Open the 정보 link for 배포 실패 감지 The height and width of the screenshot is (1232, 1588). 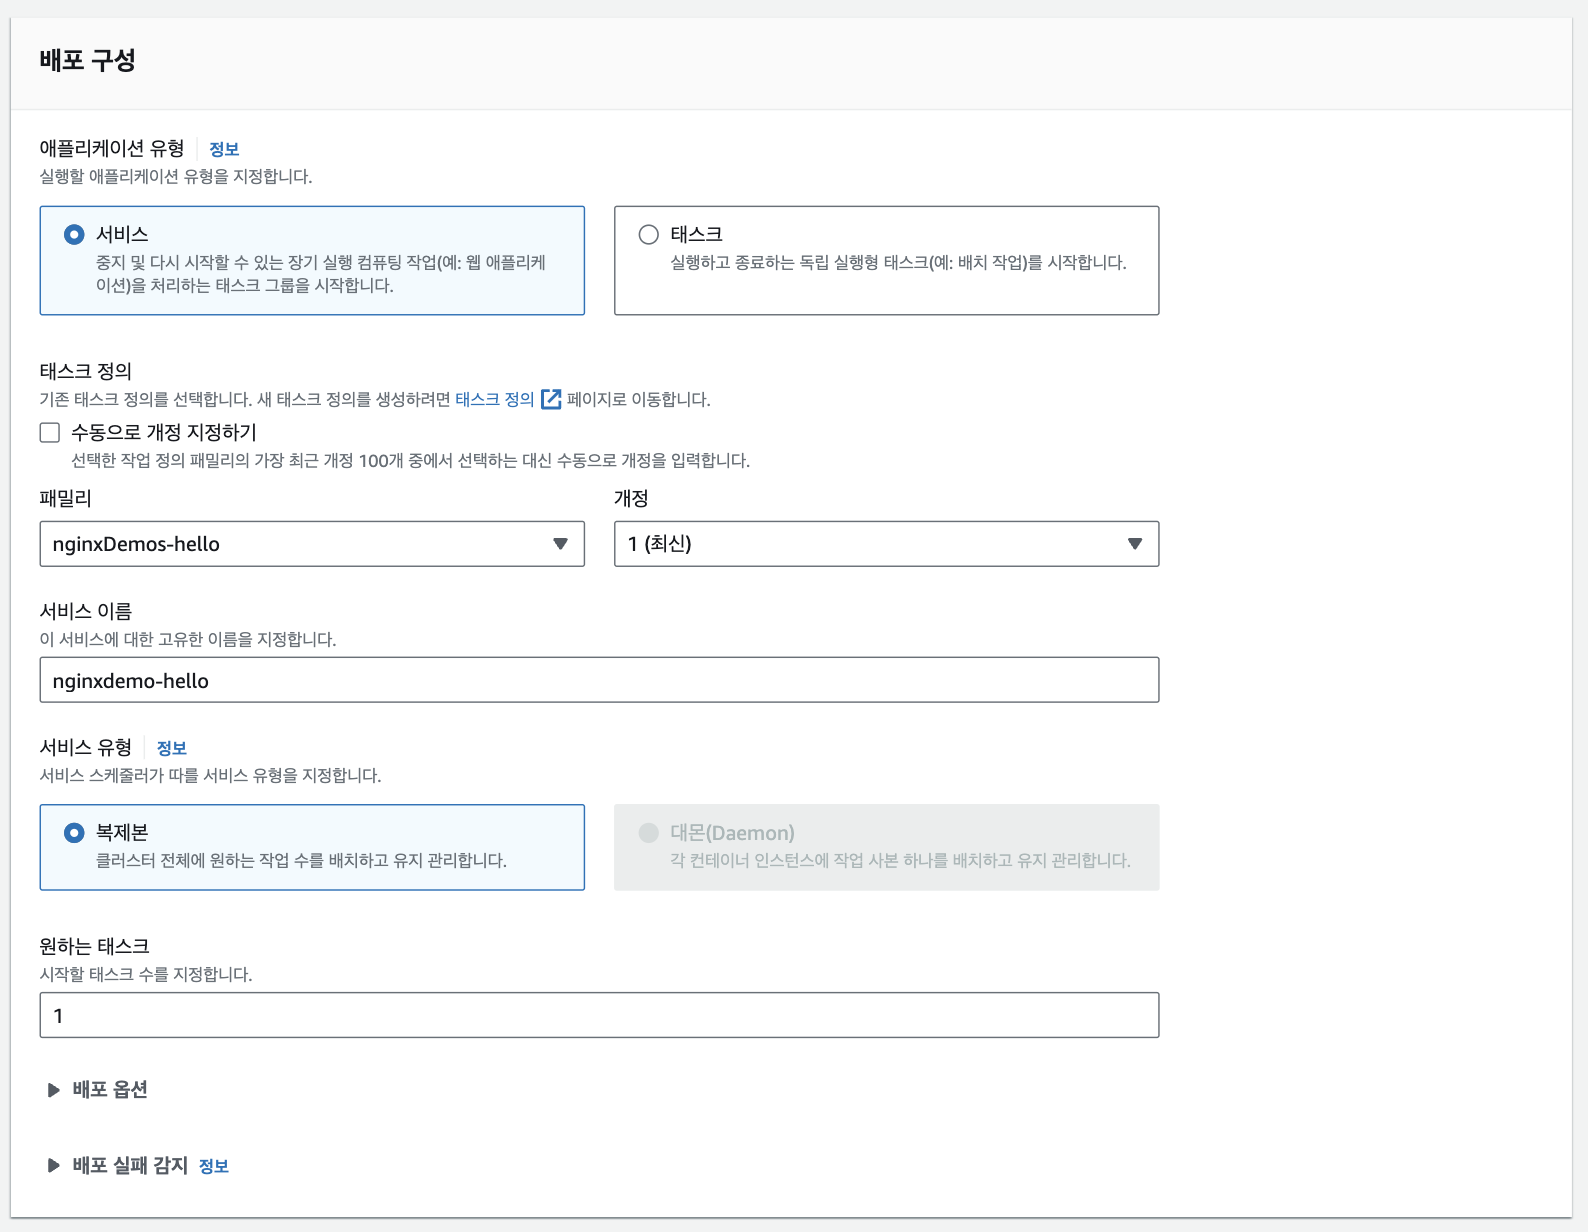[x=214, y=1167]
